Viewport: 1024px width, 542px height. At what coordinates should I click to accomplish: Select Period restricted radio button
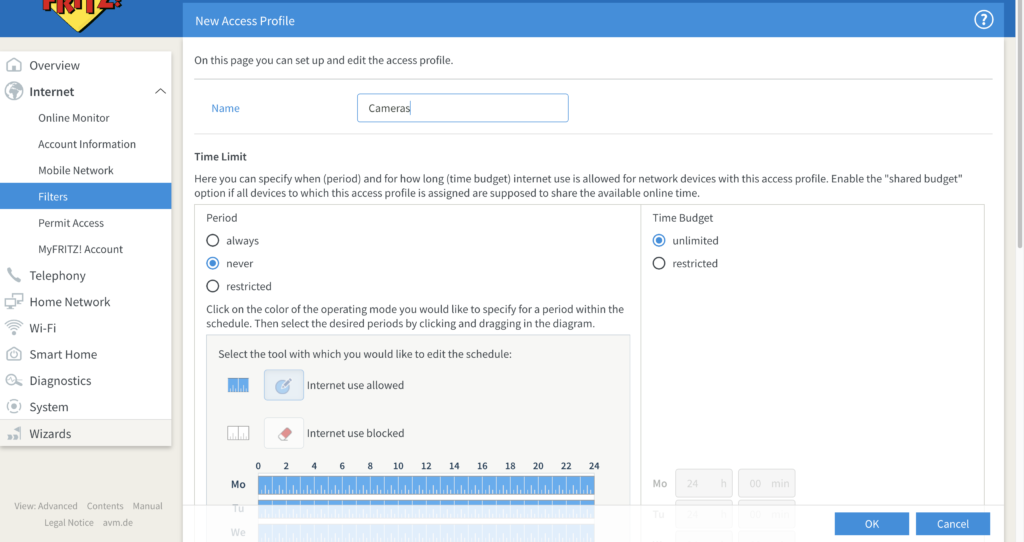click(x=213, y=286)
